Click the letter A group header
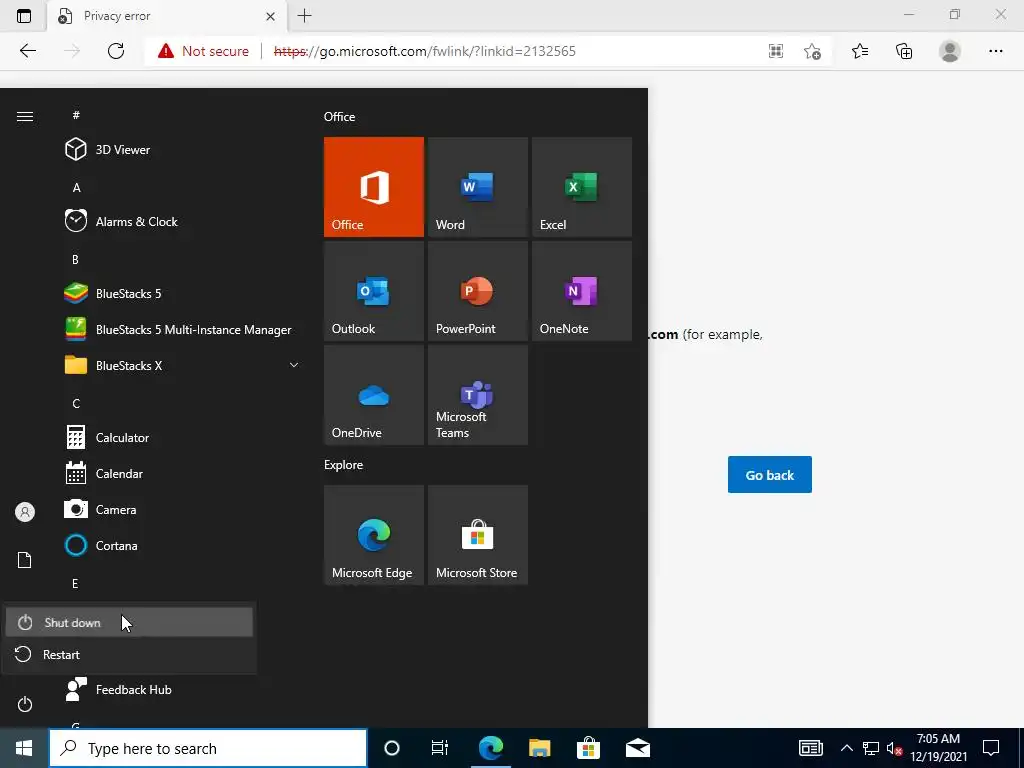 coord(76,188)
